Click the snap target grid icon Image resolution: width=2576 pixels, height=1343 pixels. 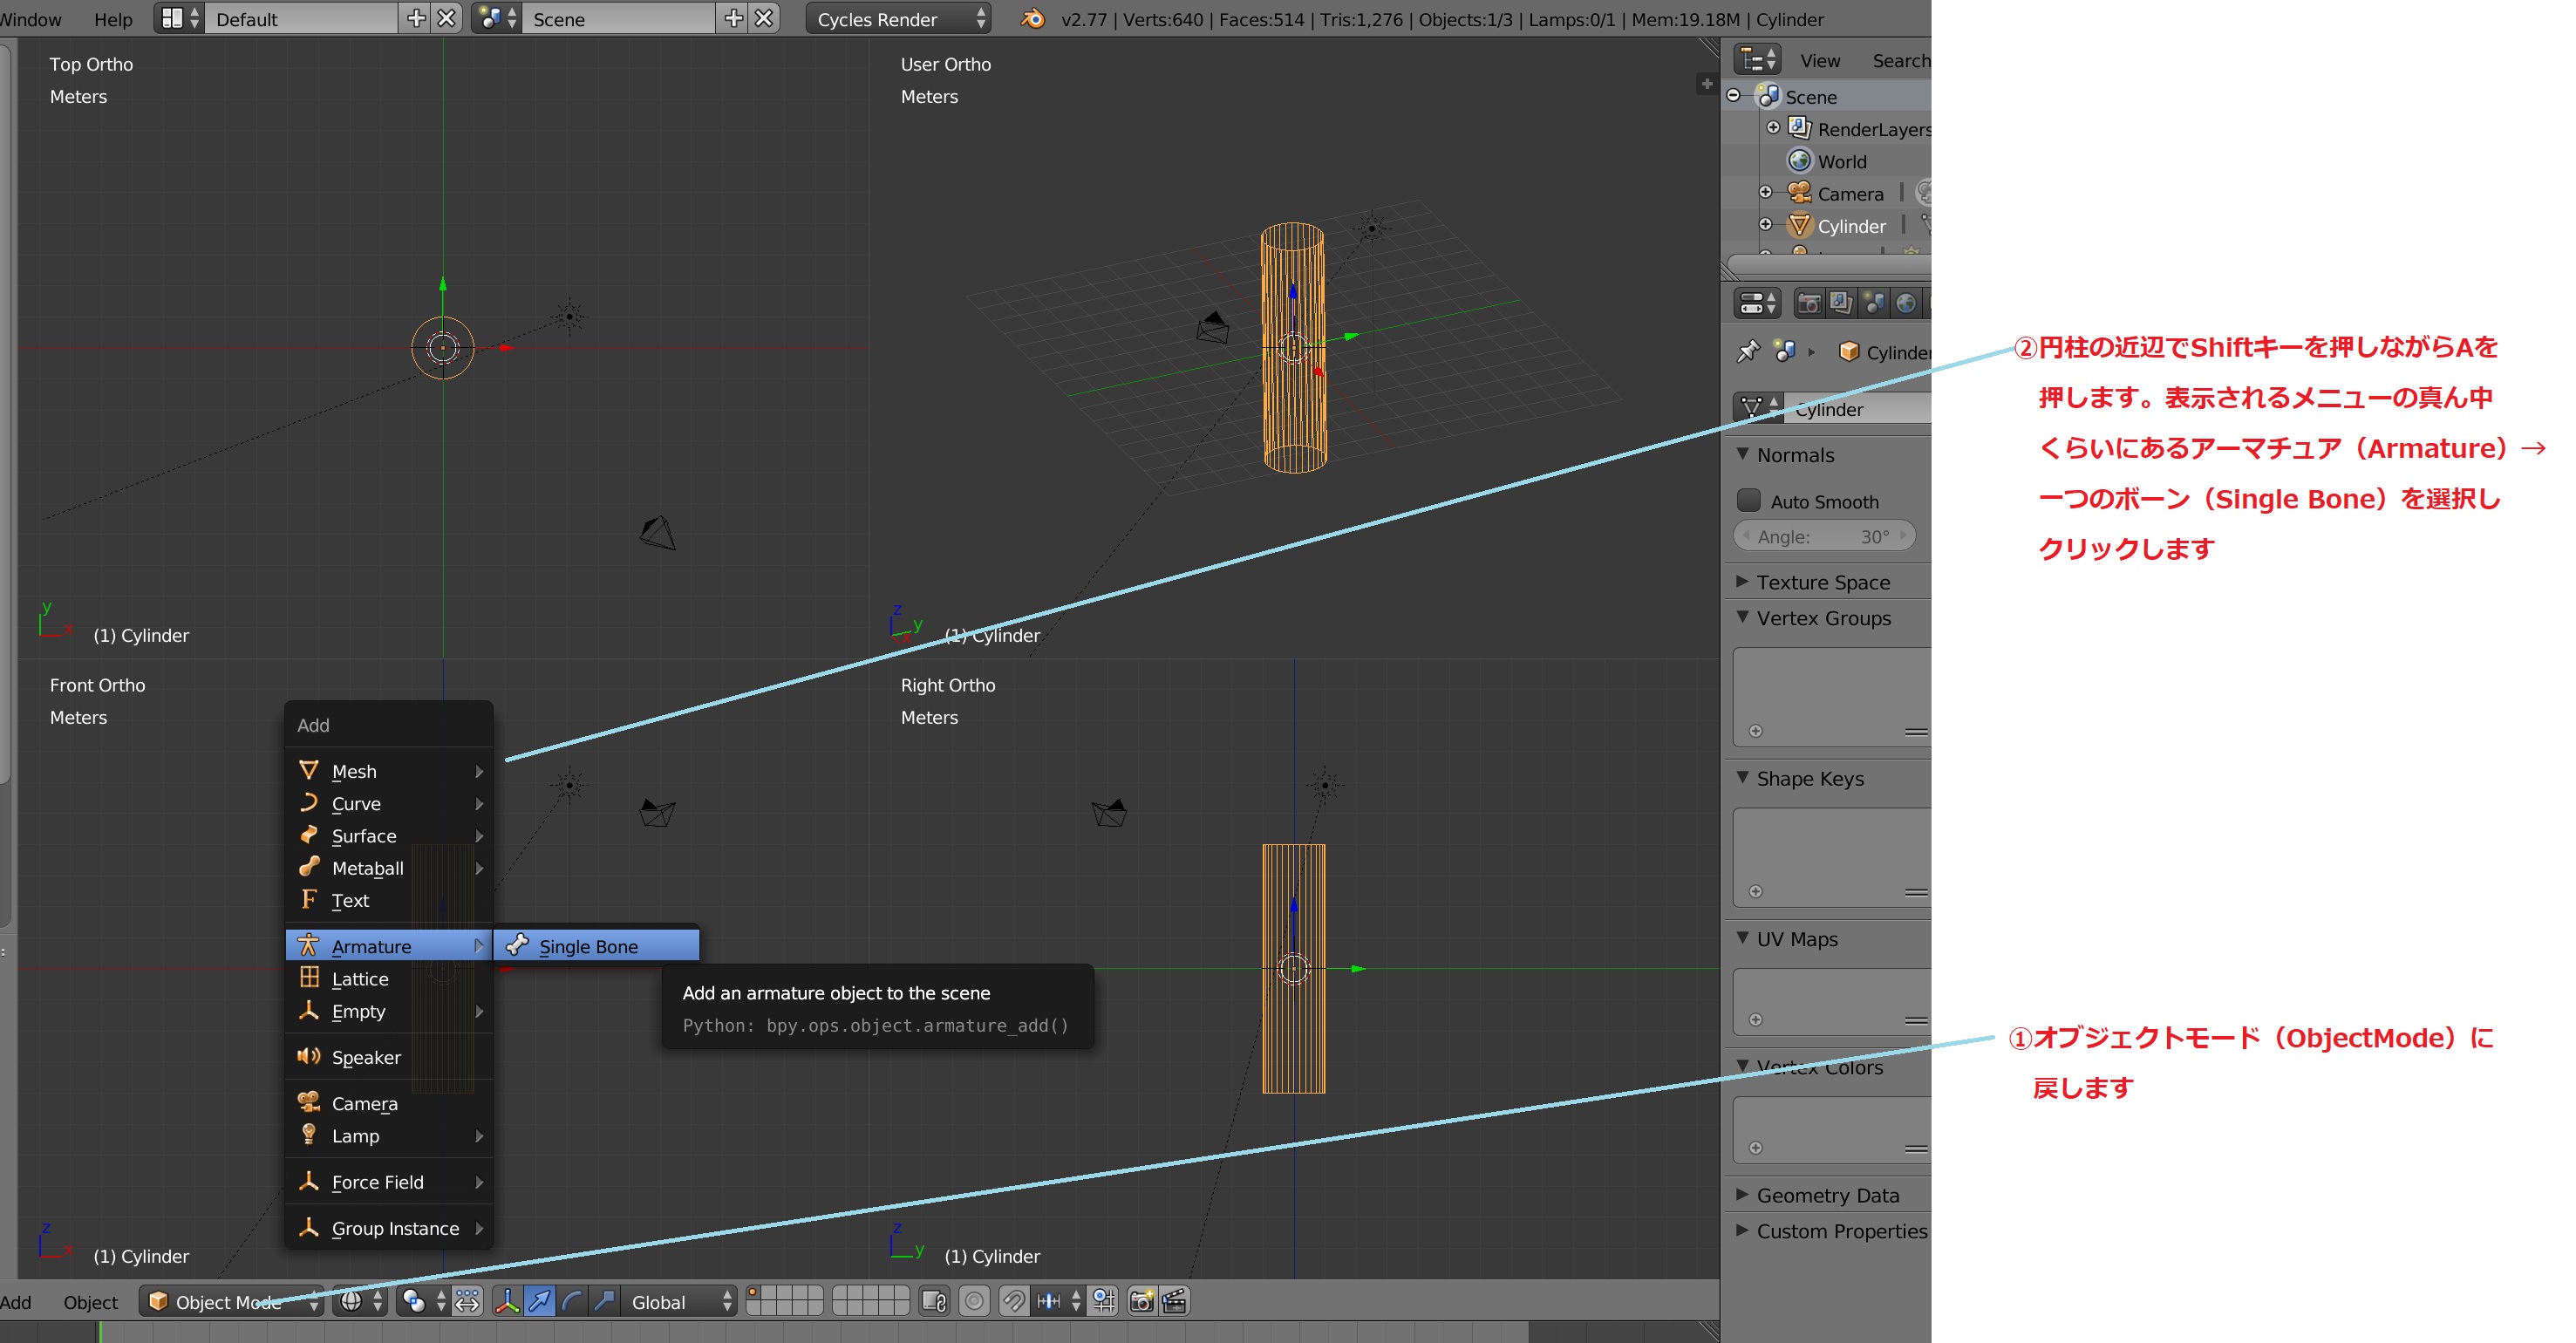pos(1104,1301)
